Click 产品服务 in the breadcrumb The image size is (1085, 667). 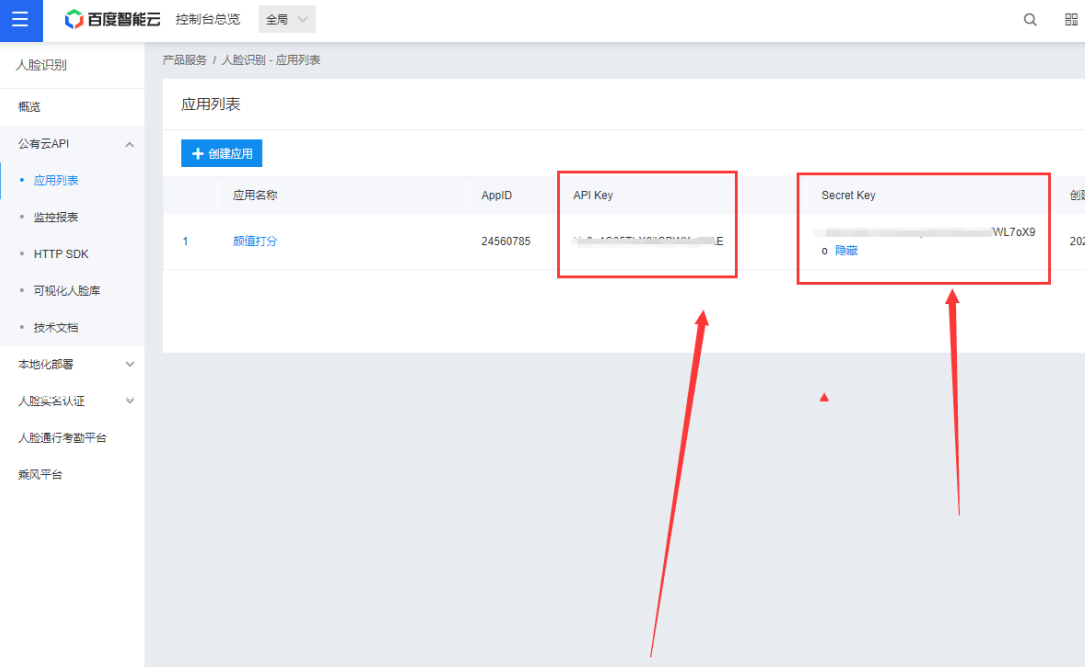tap(184, 60)
